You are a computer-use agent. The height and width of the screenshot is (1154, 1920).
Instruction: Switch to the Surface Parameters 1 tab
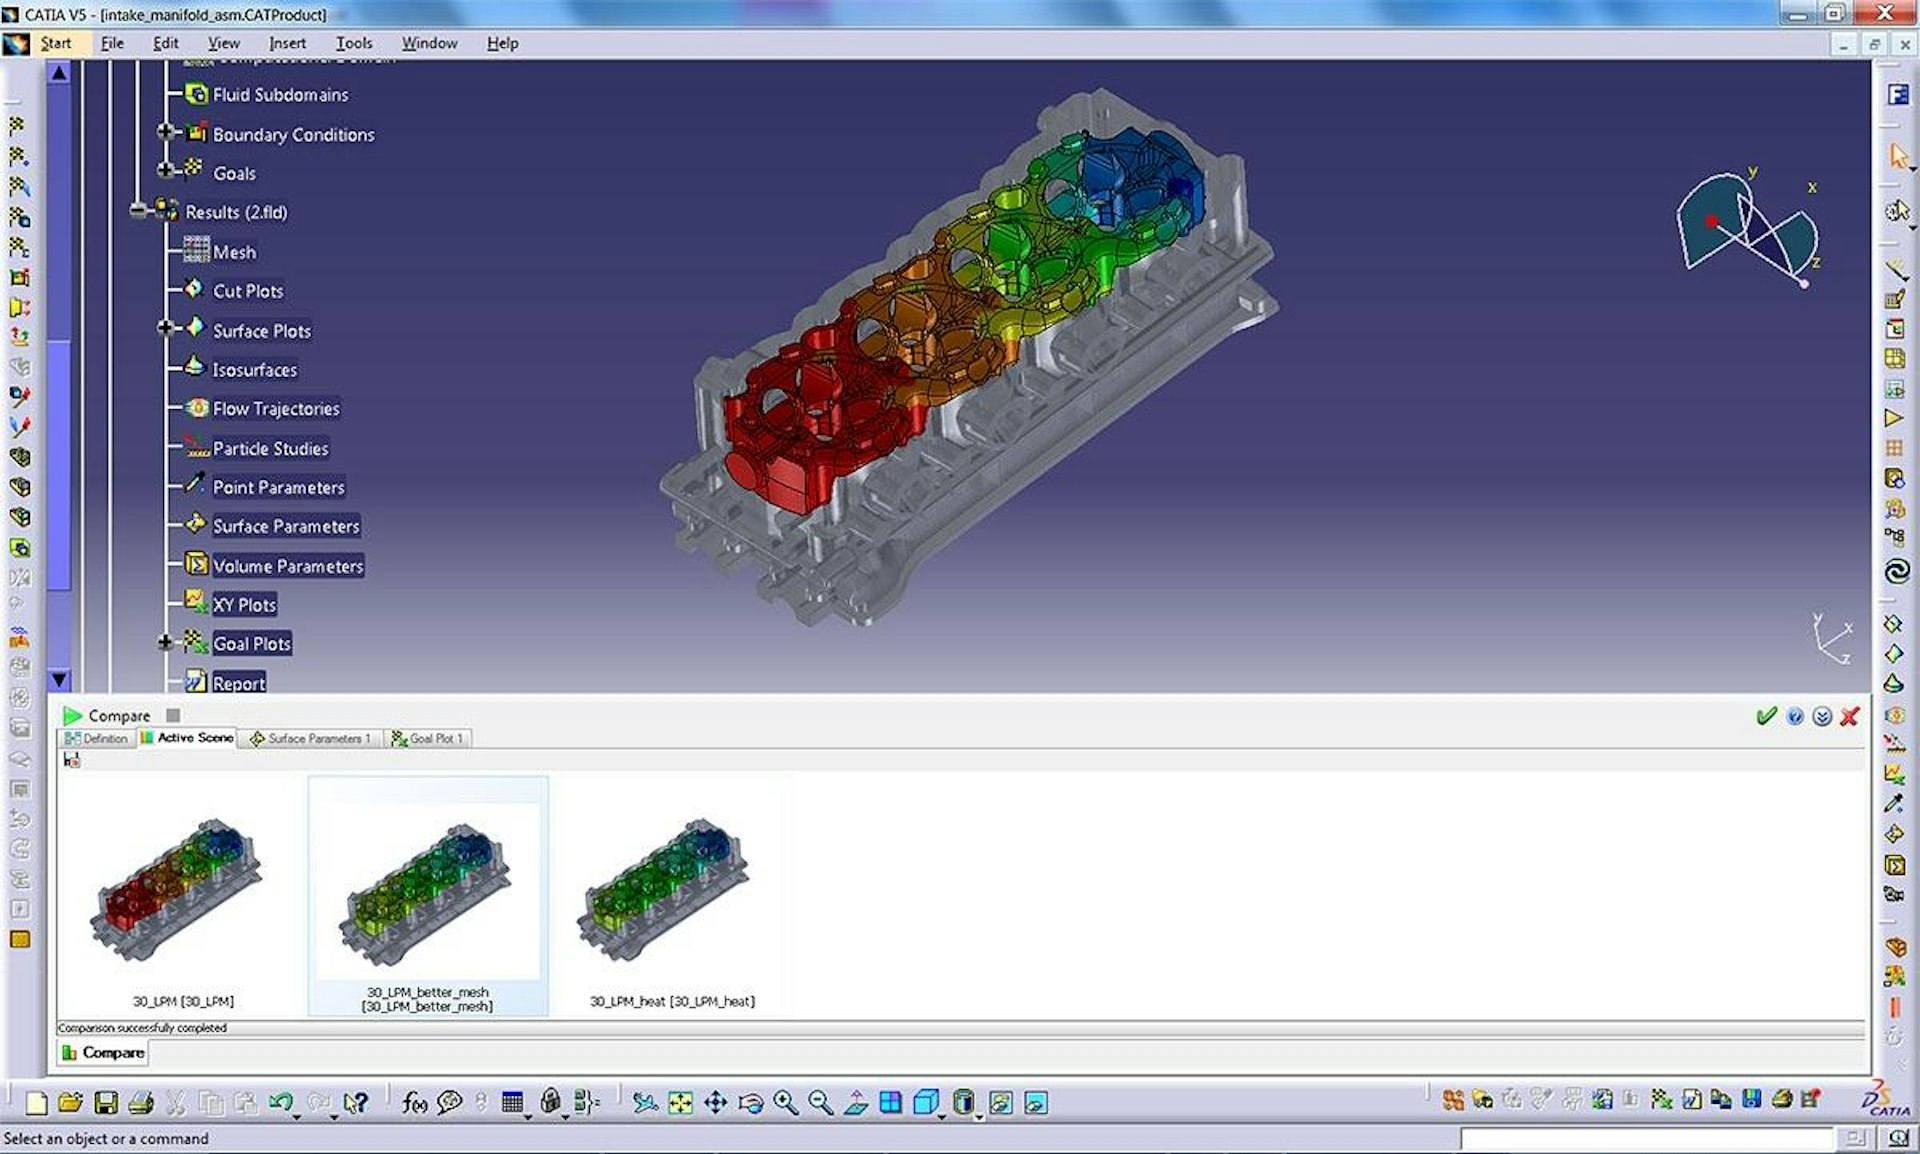coord(311,739)
